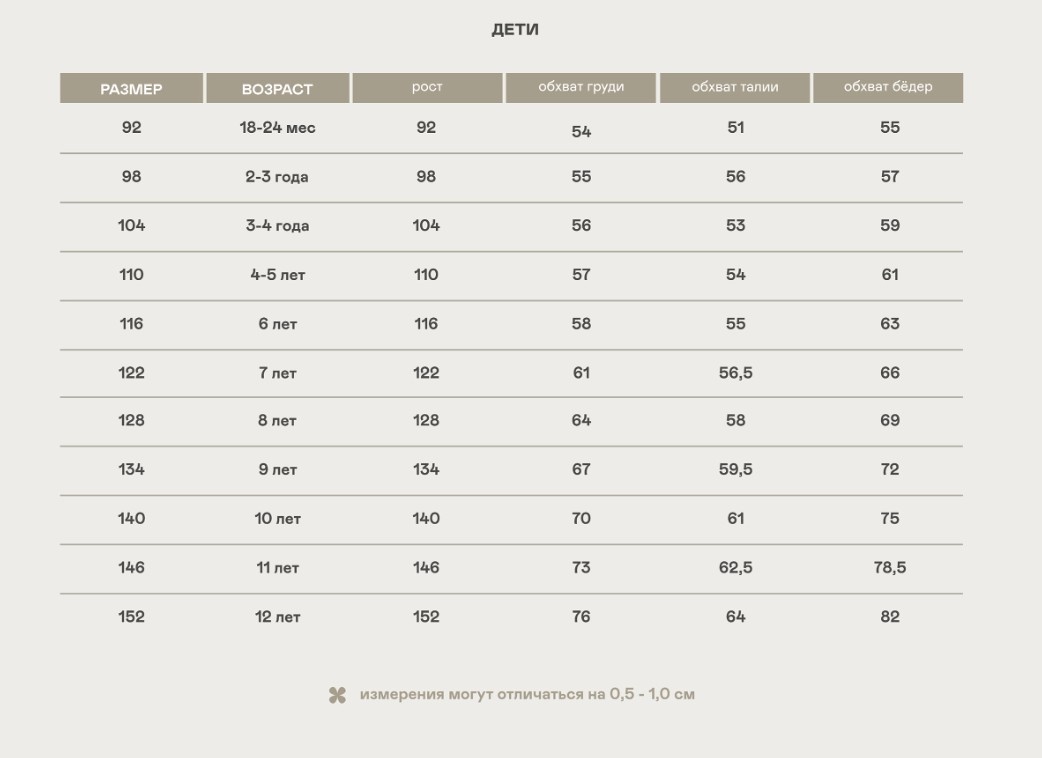Click waist value 59,5 for size 134
Screen dimensions: 1042x758
[736, 469]
